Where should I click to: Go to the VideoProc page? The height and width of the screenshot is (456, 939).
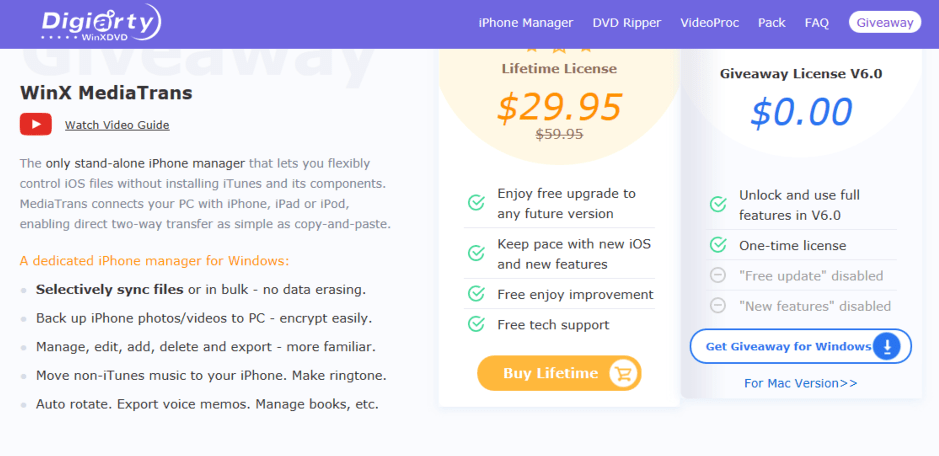[x=710, y=23]
